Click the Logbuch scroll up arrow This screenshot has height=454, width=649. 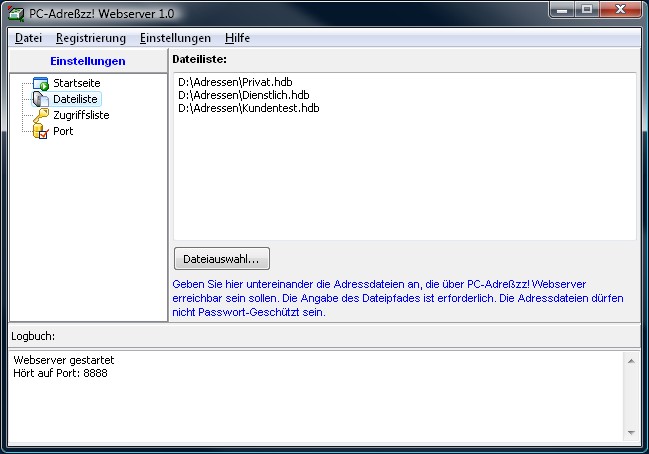click(631, 361)
